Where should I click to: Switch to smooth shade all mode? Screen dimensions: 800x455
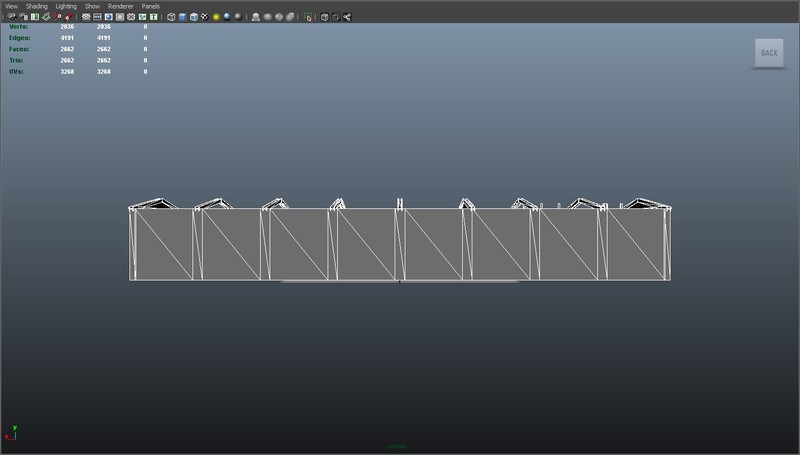[x=182, y=17]
